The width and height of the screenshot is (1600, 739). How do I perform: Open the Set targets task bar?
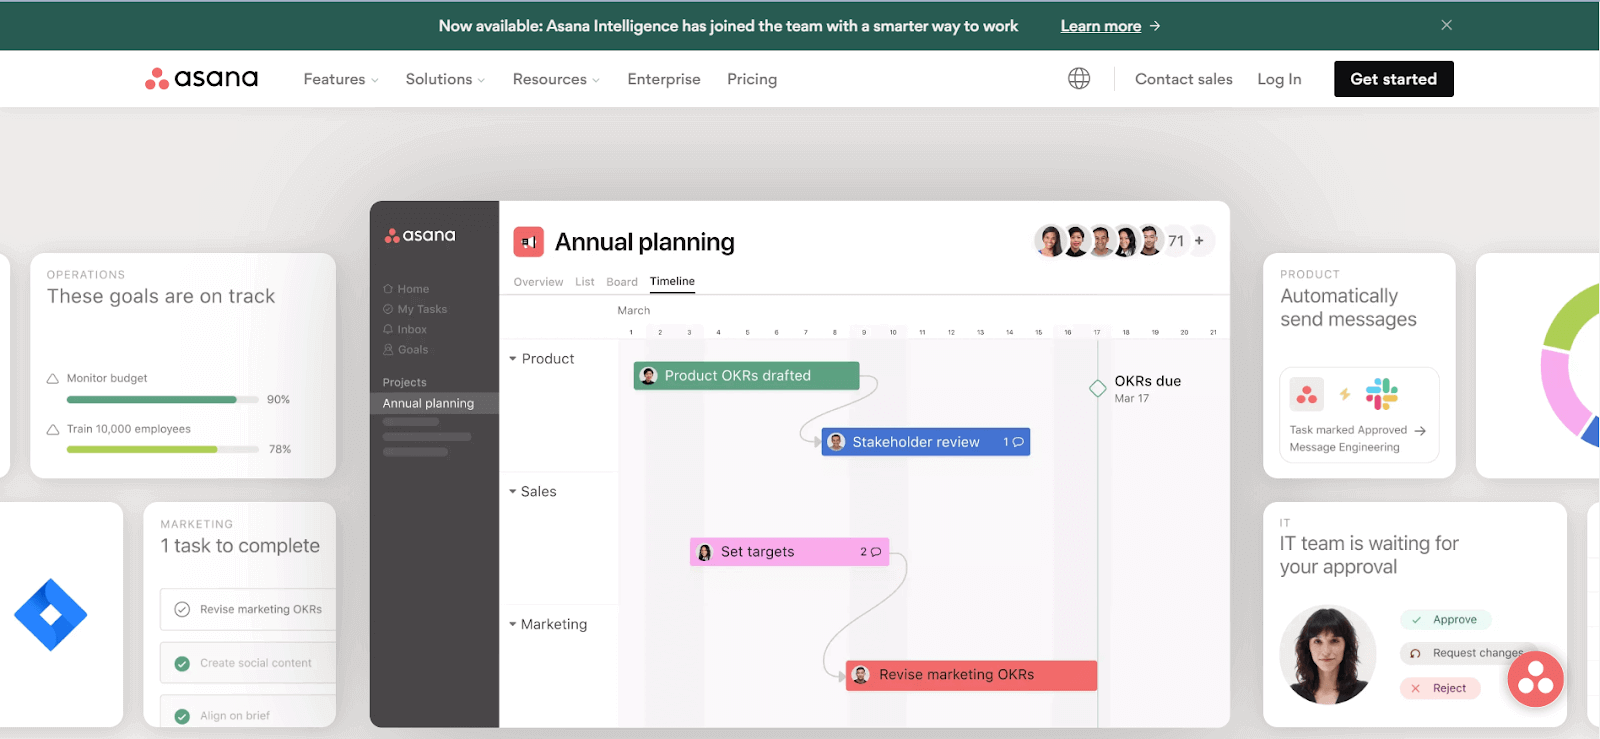[x=789, y=552]
